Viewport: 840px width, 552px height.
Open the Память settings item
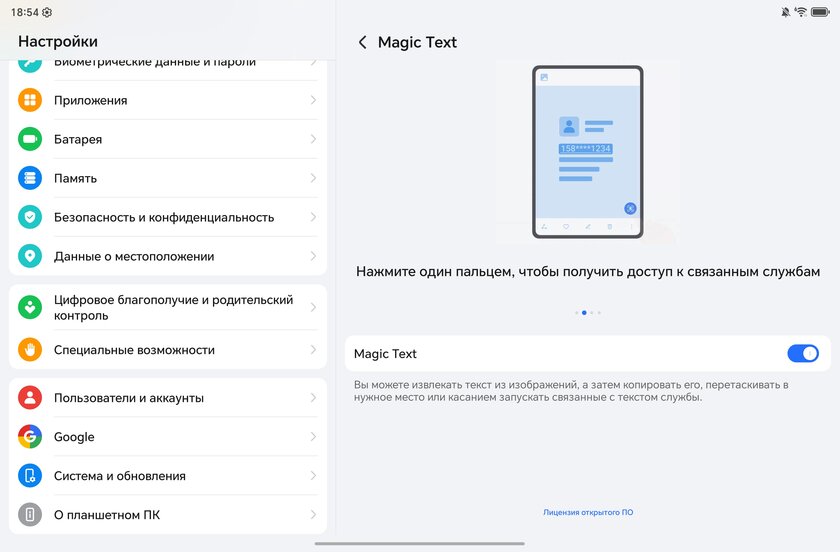168,178
